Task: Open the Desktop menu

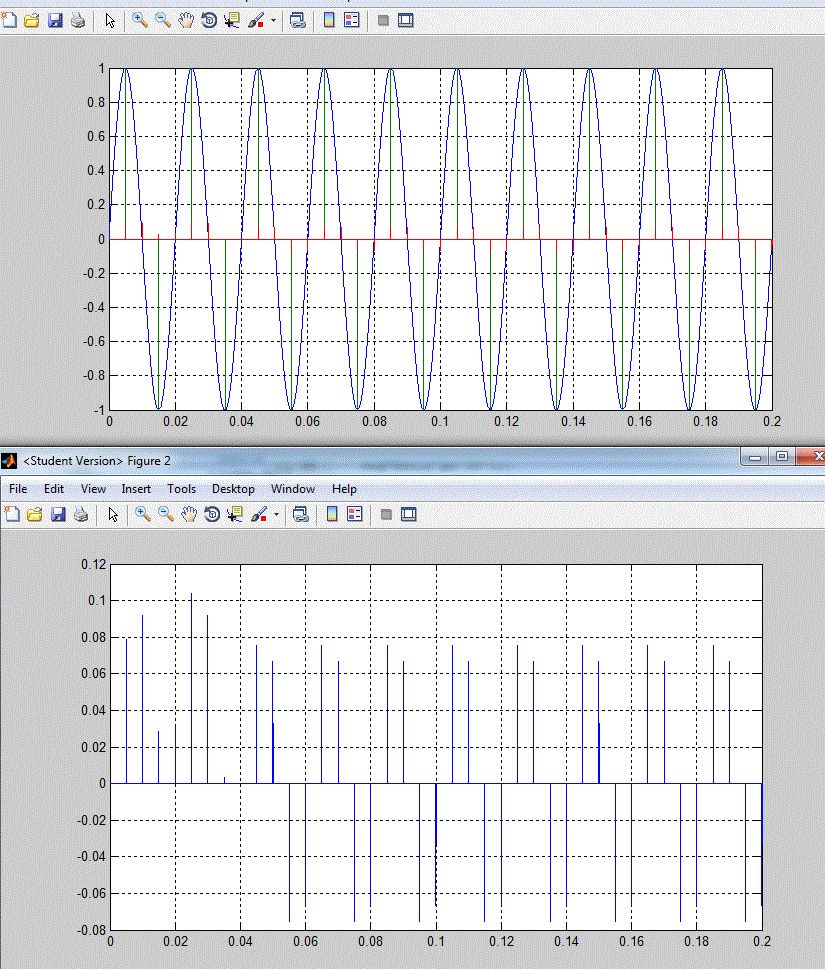Action: 233,489
